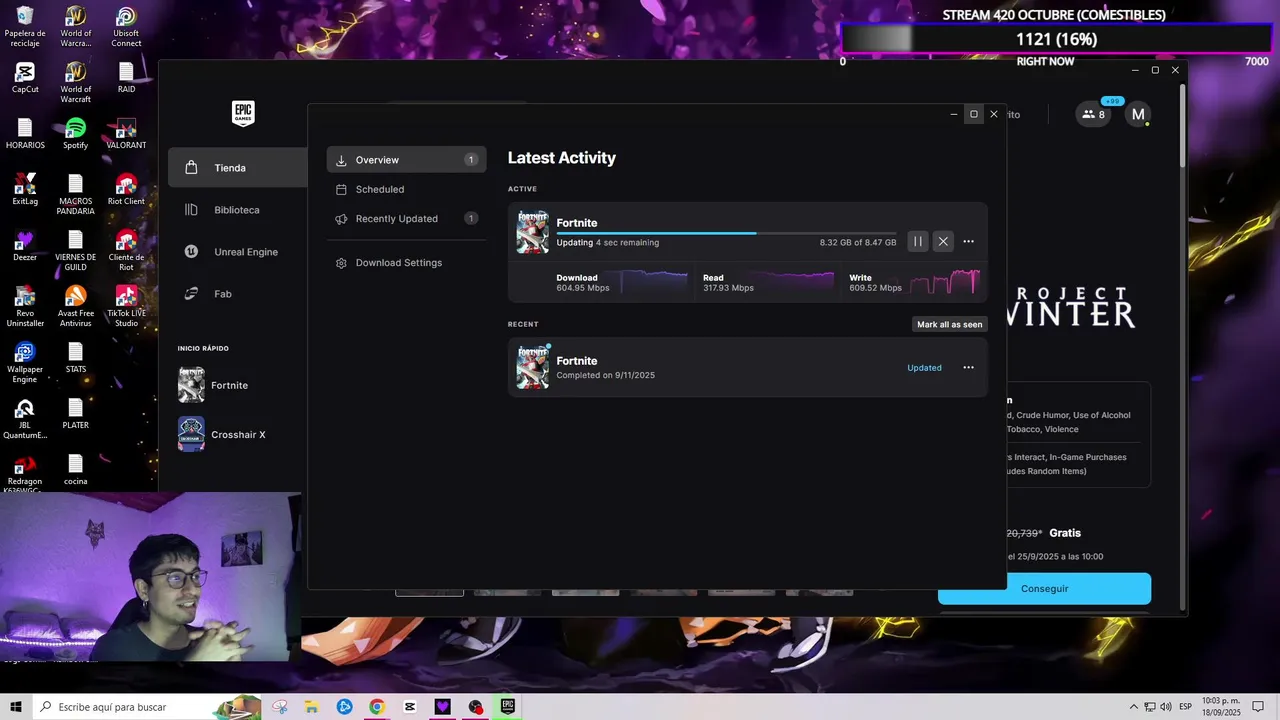Open Windows Start menu

coord(16,707)
